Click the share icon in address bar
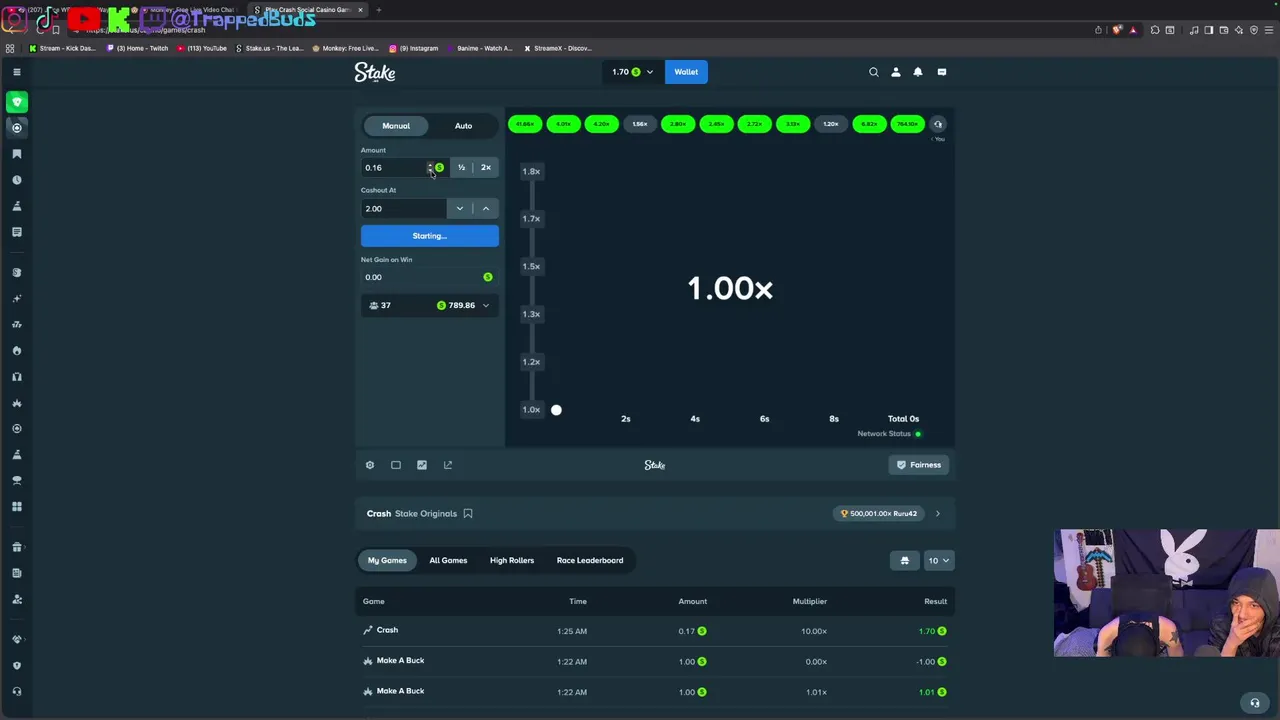The image size is (1280, 720). coord(1098,30)
